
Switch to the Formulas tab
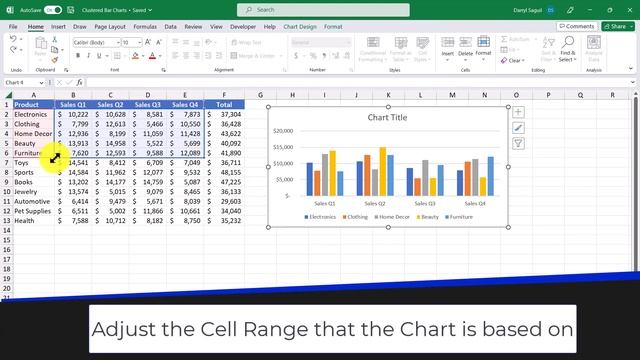tap(145, 27)
